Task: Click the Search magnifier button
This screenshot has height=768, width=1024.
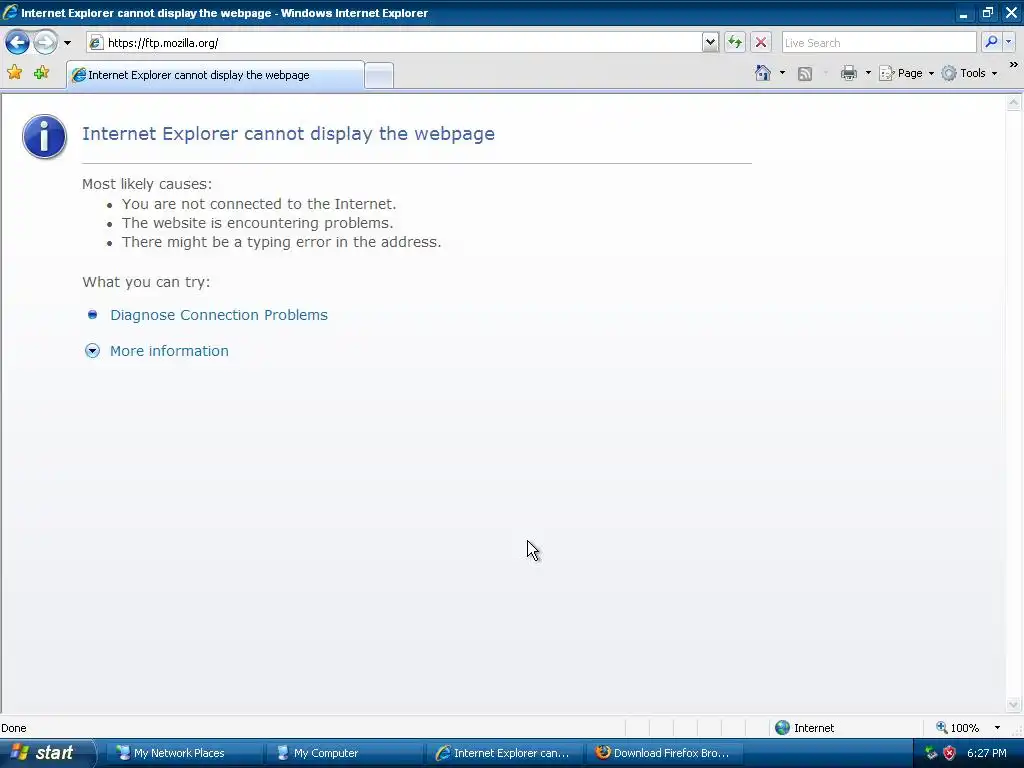Action: [991, 42]
